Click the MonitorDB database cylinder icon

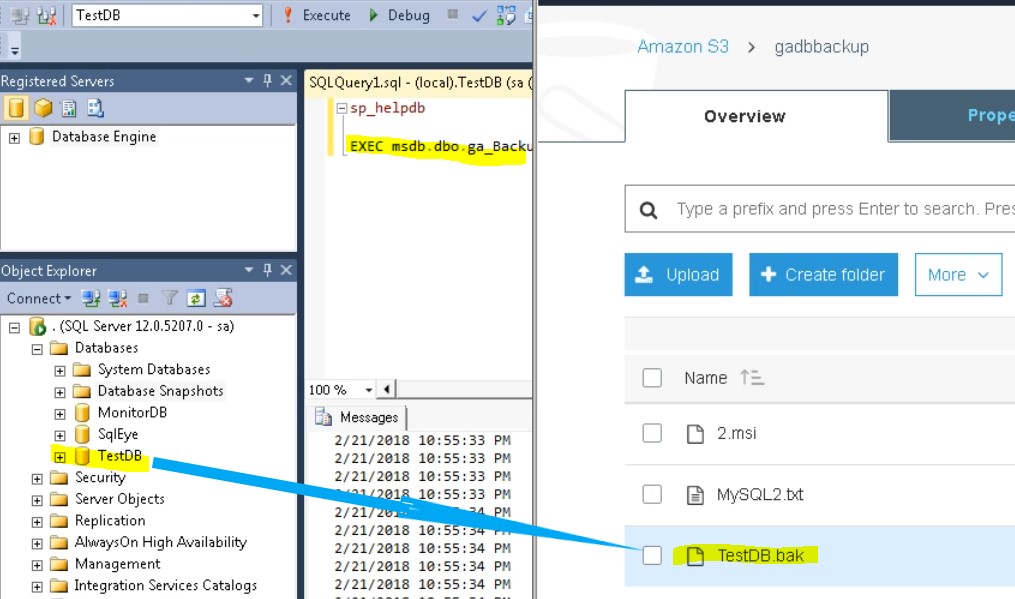coord(82,413)
